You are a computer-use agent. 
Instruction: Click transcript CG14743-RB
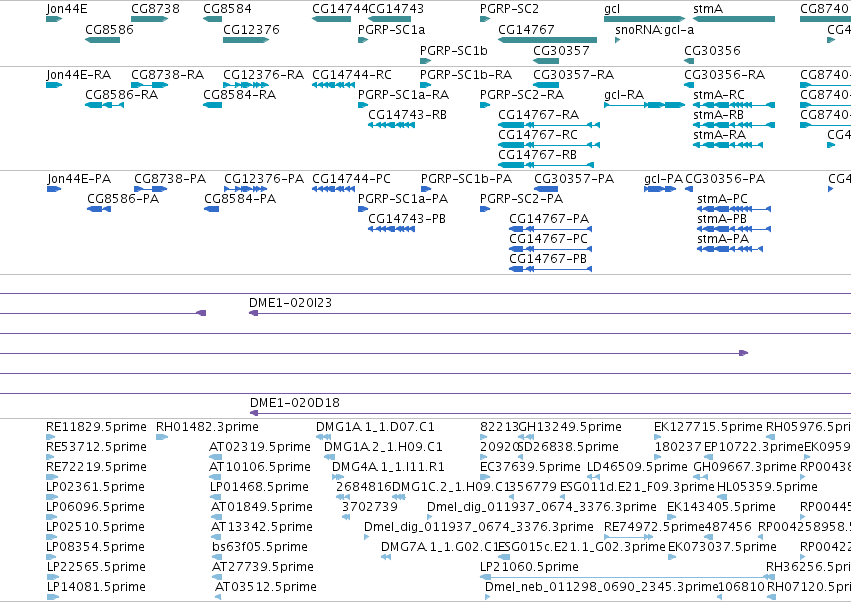pyautogui.click(x=408, y=115)
